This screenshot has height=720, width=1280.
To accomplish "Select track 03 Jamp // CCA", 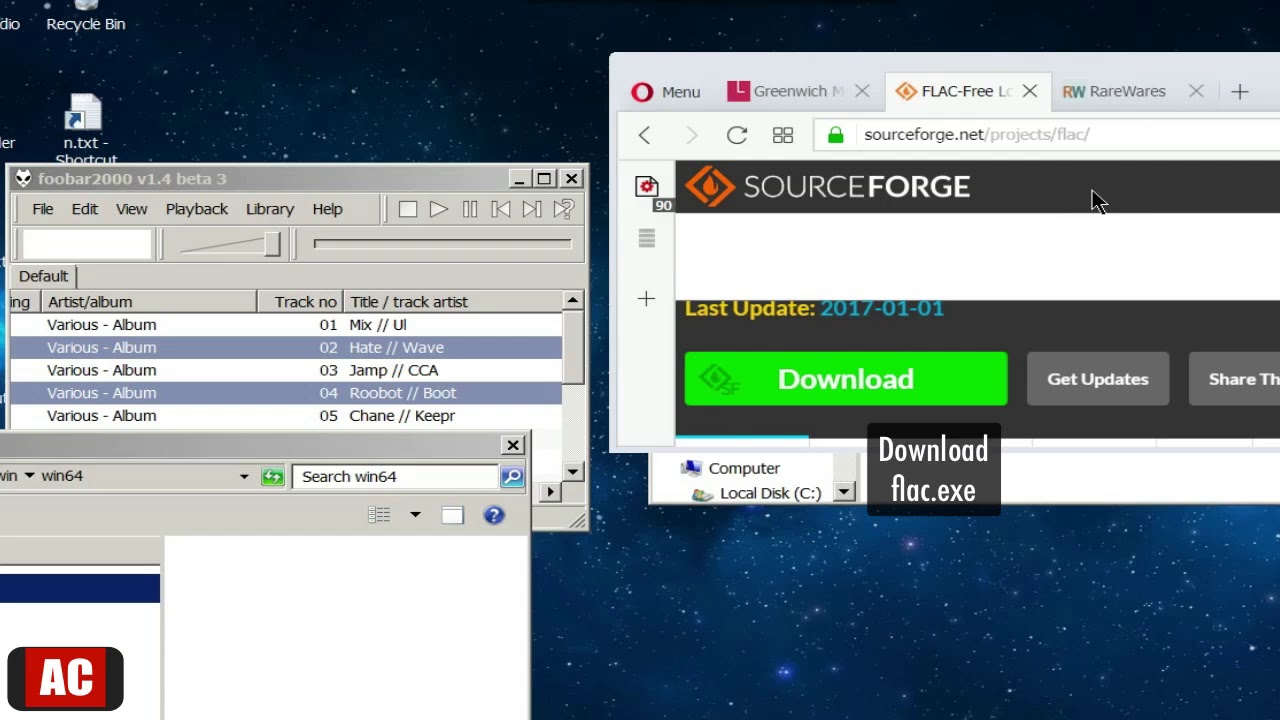I will click(286, 371).
